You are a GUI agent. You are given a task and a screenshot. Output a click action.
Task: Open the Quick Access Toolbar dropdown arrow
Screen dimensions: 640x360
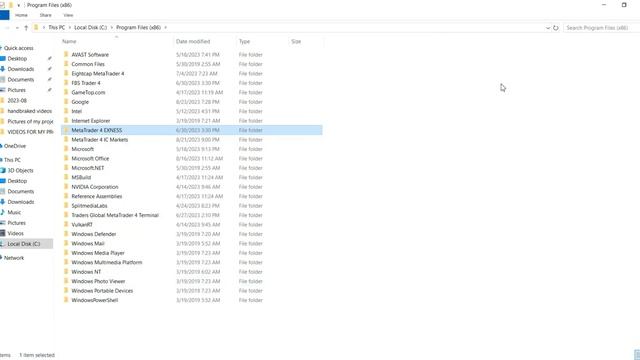coord(18,5)
